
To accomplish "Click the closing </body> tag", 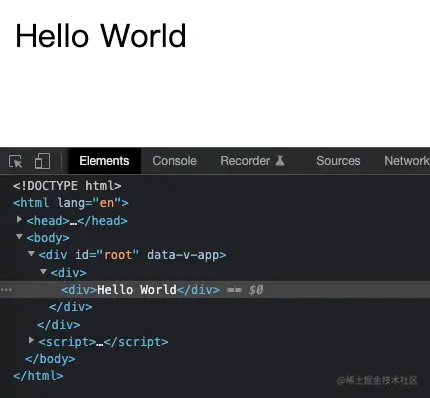I will (50, 359).
